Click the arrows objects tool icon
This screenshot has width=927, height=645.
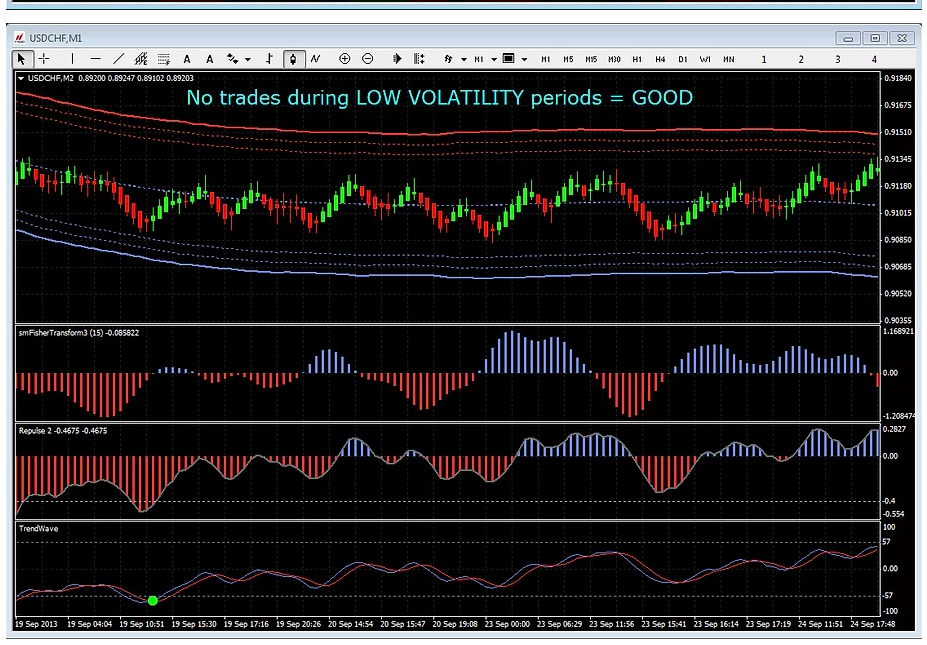coord(232,59)
